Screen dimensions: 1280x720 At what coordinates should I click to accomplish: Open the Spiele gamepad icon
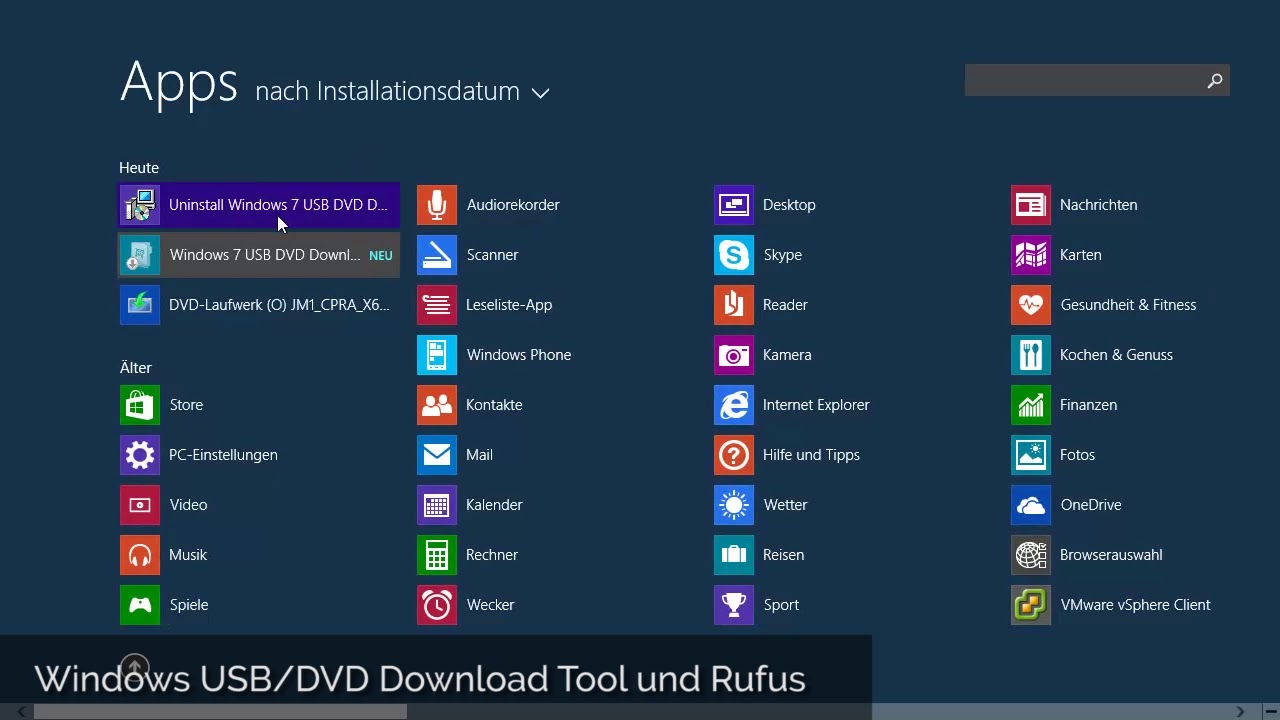coord(140,605)
